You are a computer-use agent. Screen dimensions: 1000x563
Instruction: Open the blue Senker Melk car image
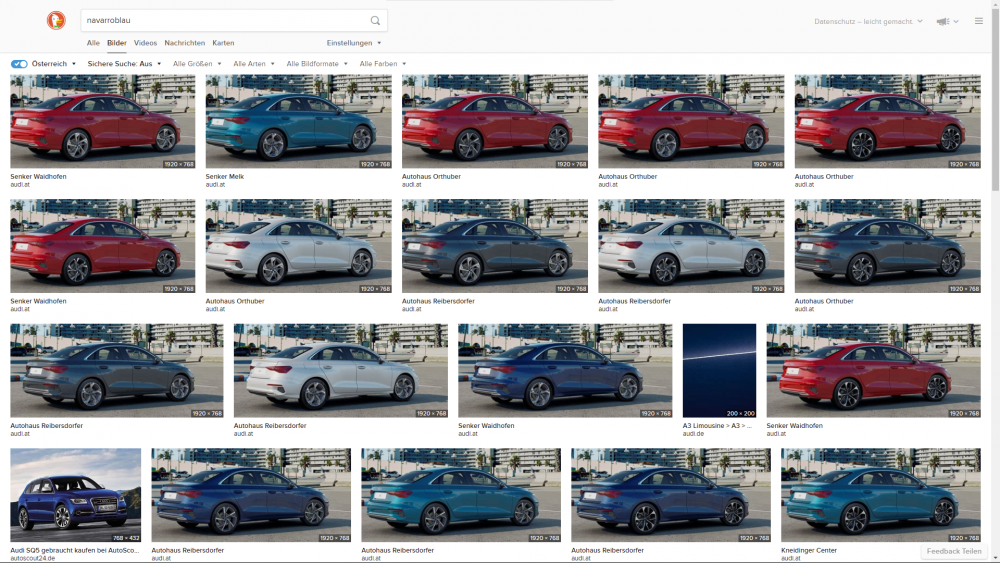point(298,121)
